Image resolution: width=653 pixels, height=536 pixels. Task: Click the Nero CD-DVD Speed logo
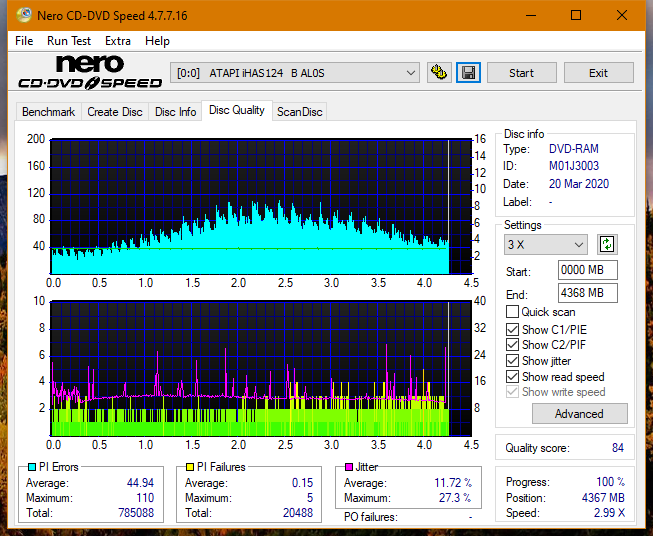tap(90, 72)
